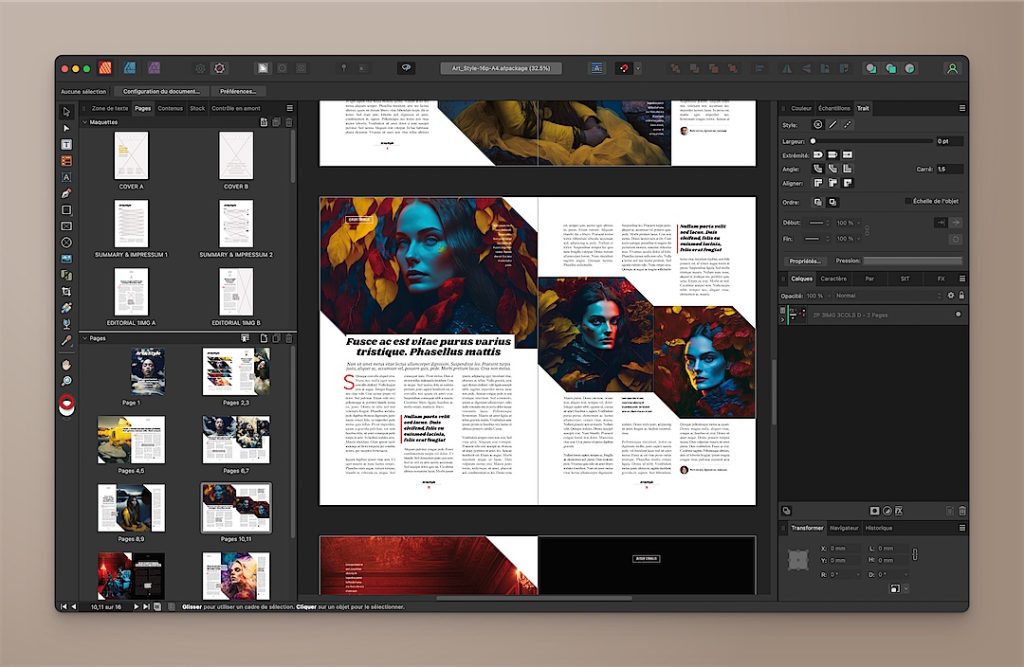This screenshot has height=667, width=1024.
Task: Collapse the Maquettes section
Action: 85,122
